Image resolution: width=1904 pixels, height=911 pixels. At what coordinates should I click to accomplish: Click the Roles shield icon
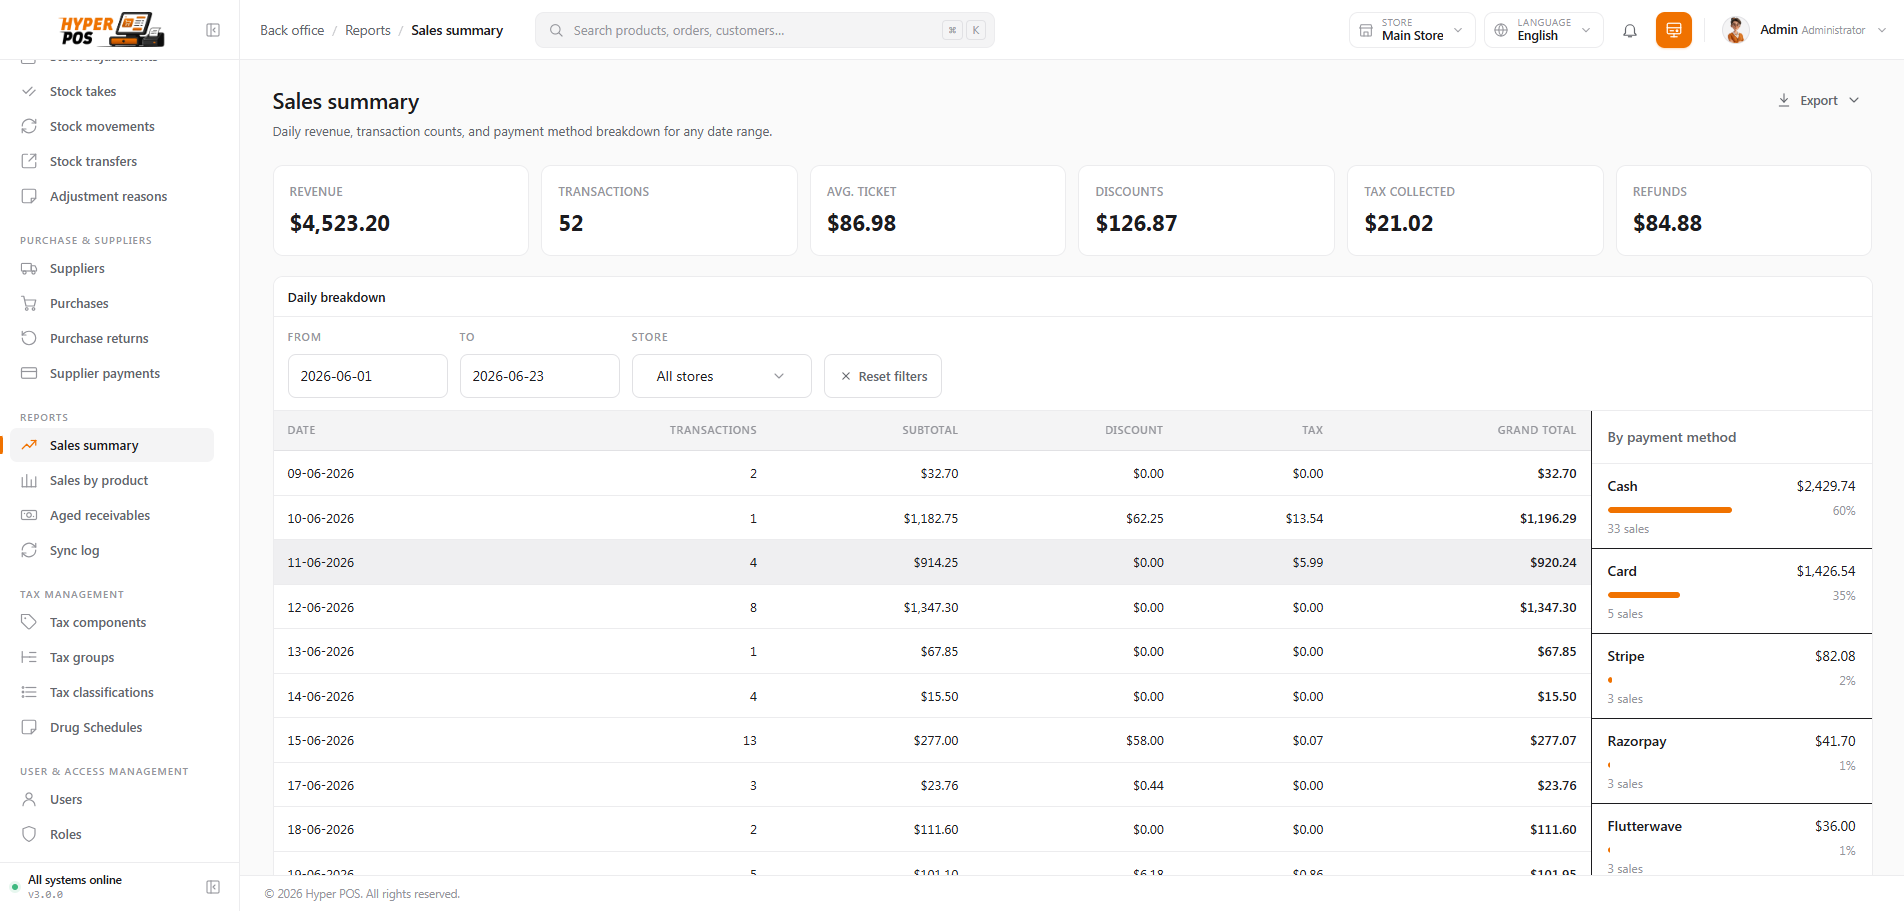point(29,834)
